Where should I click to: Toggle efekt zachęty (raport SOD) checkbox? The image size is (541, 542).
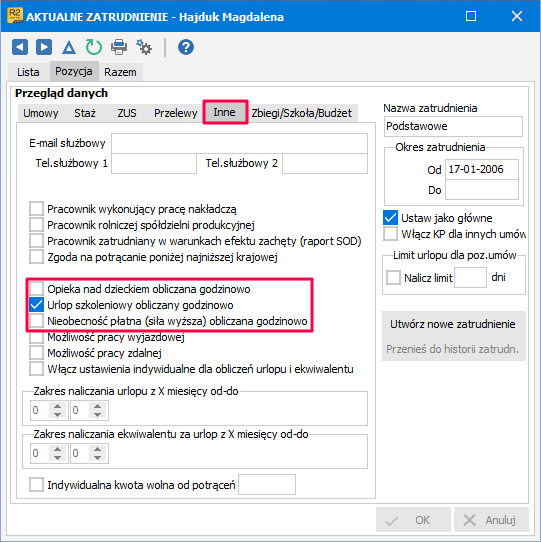[x=37, y=241]
